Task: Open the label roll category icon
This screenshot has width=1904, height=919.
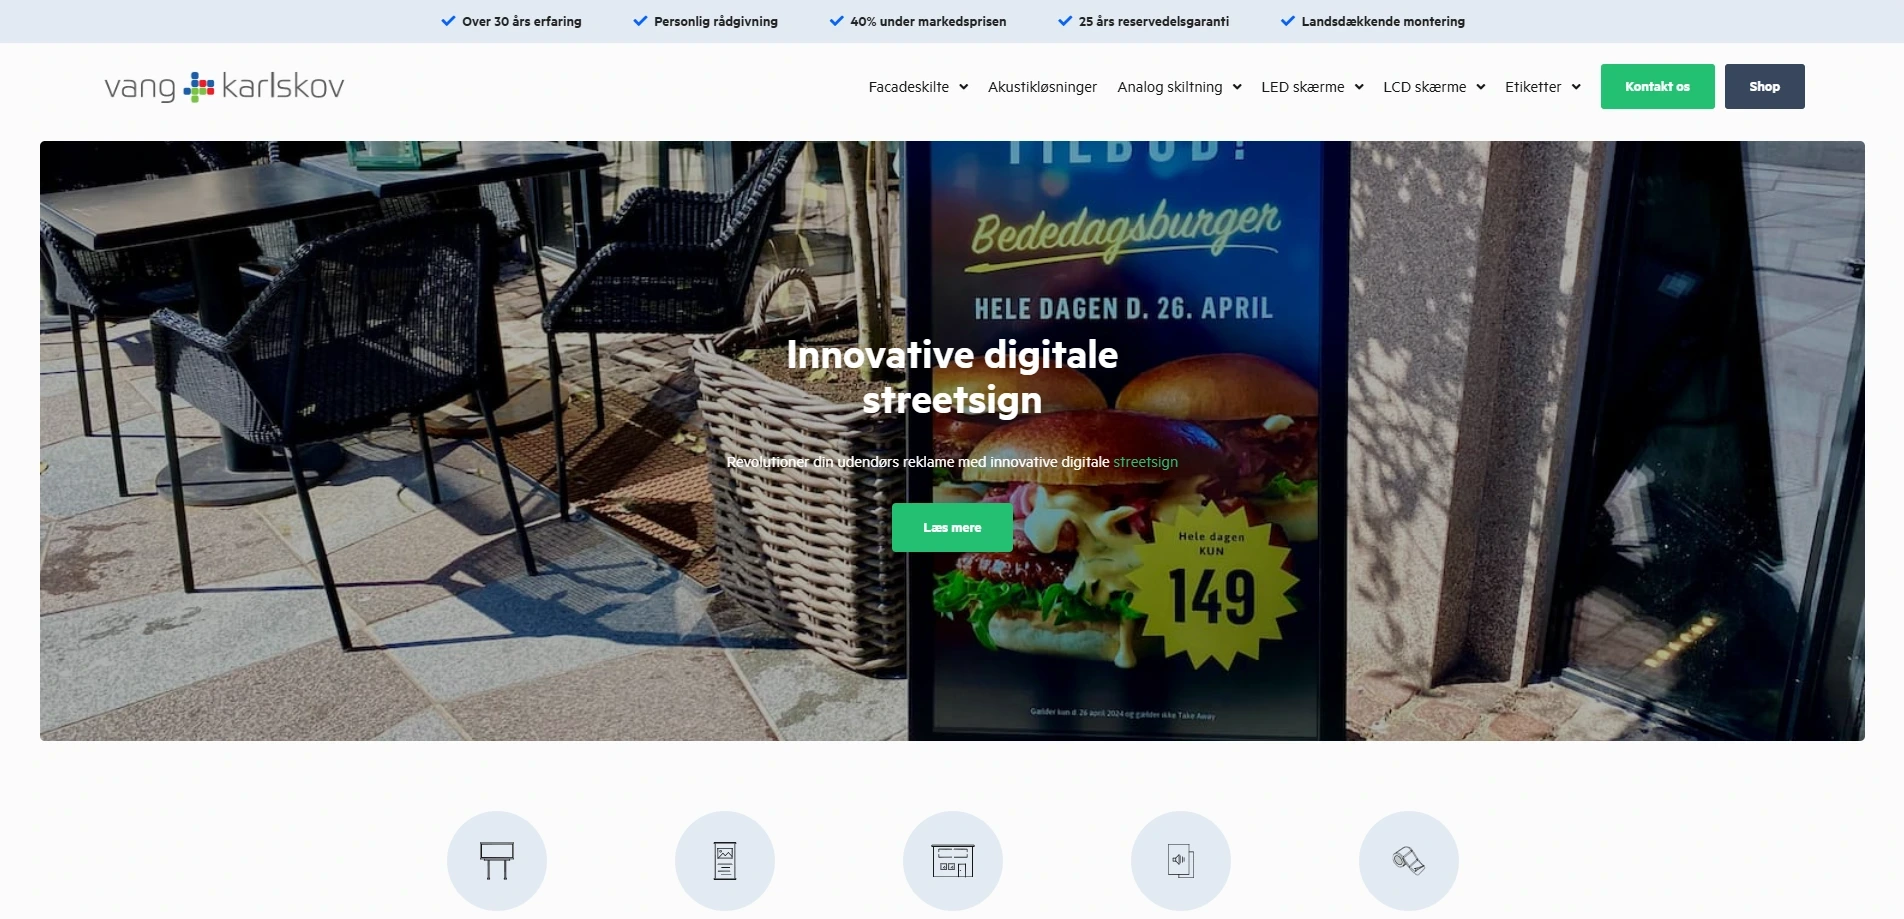Action: tap(1409, 861)
